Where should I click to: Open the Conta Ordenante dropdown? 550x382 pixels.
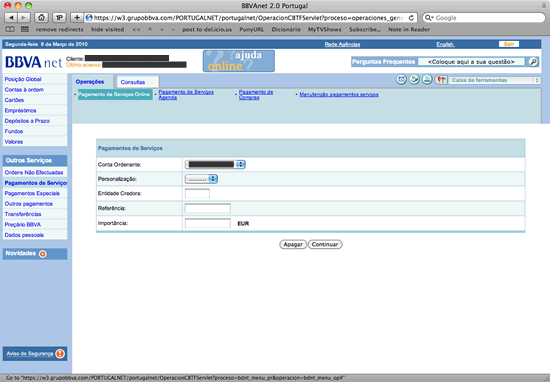(x=215, y=164)
